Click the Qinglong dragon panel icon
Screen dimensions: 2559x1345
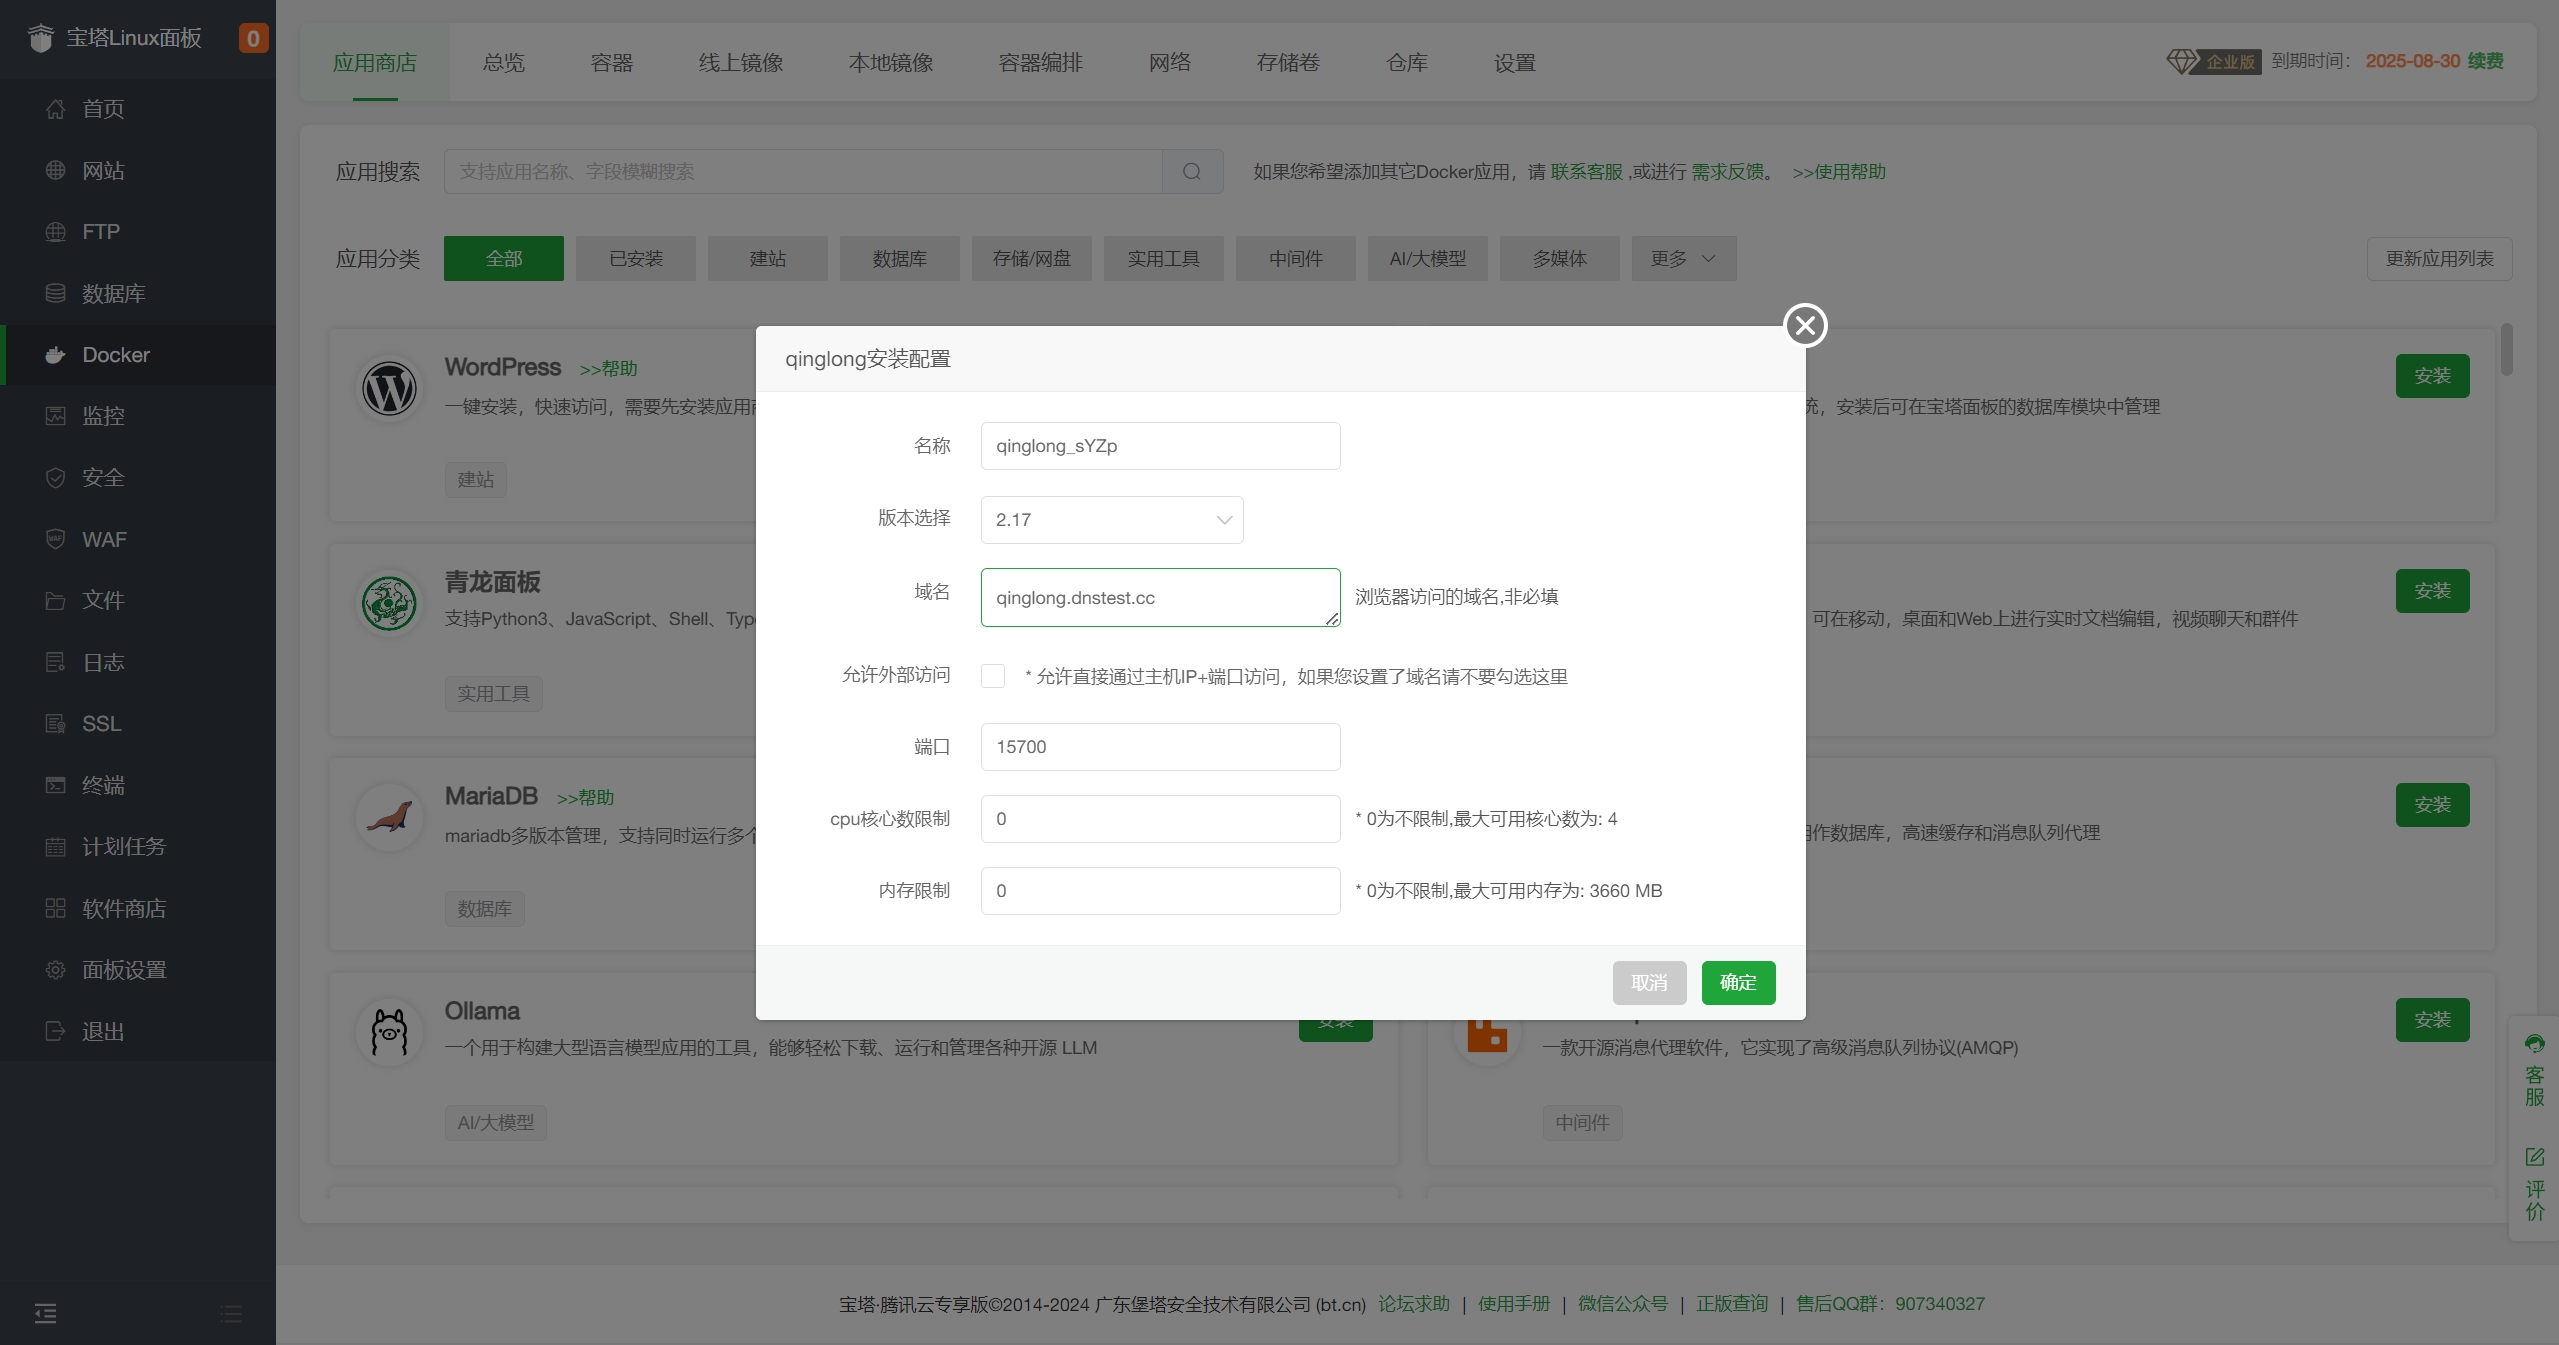389,603
